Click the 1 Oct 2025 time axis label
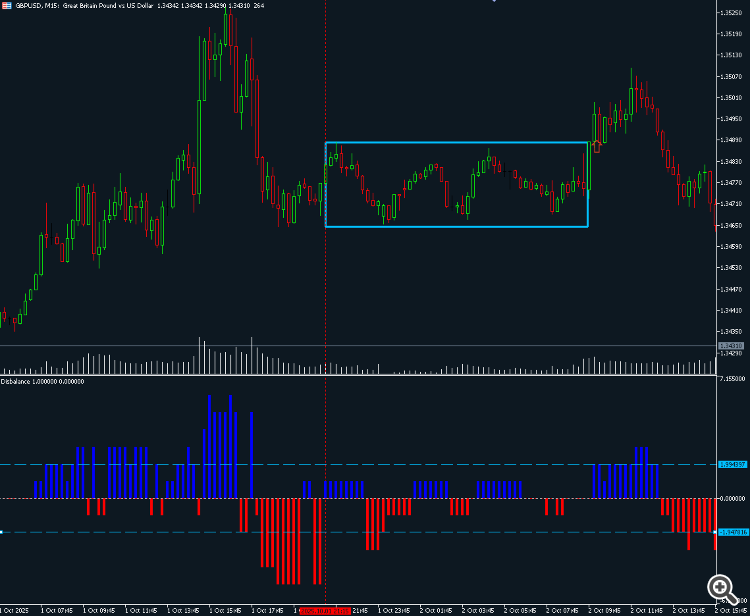 coord(15,611)
